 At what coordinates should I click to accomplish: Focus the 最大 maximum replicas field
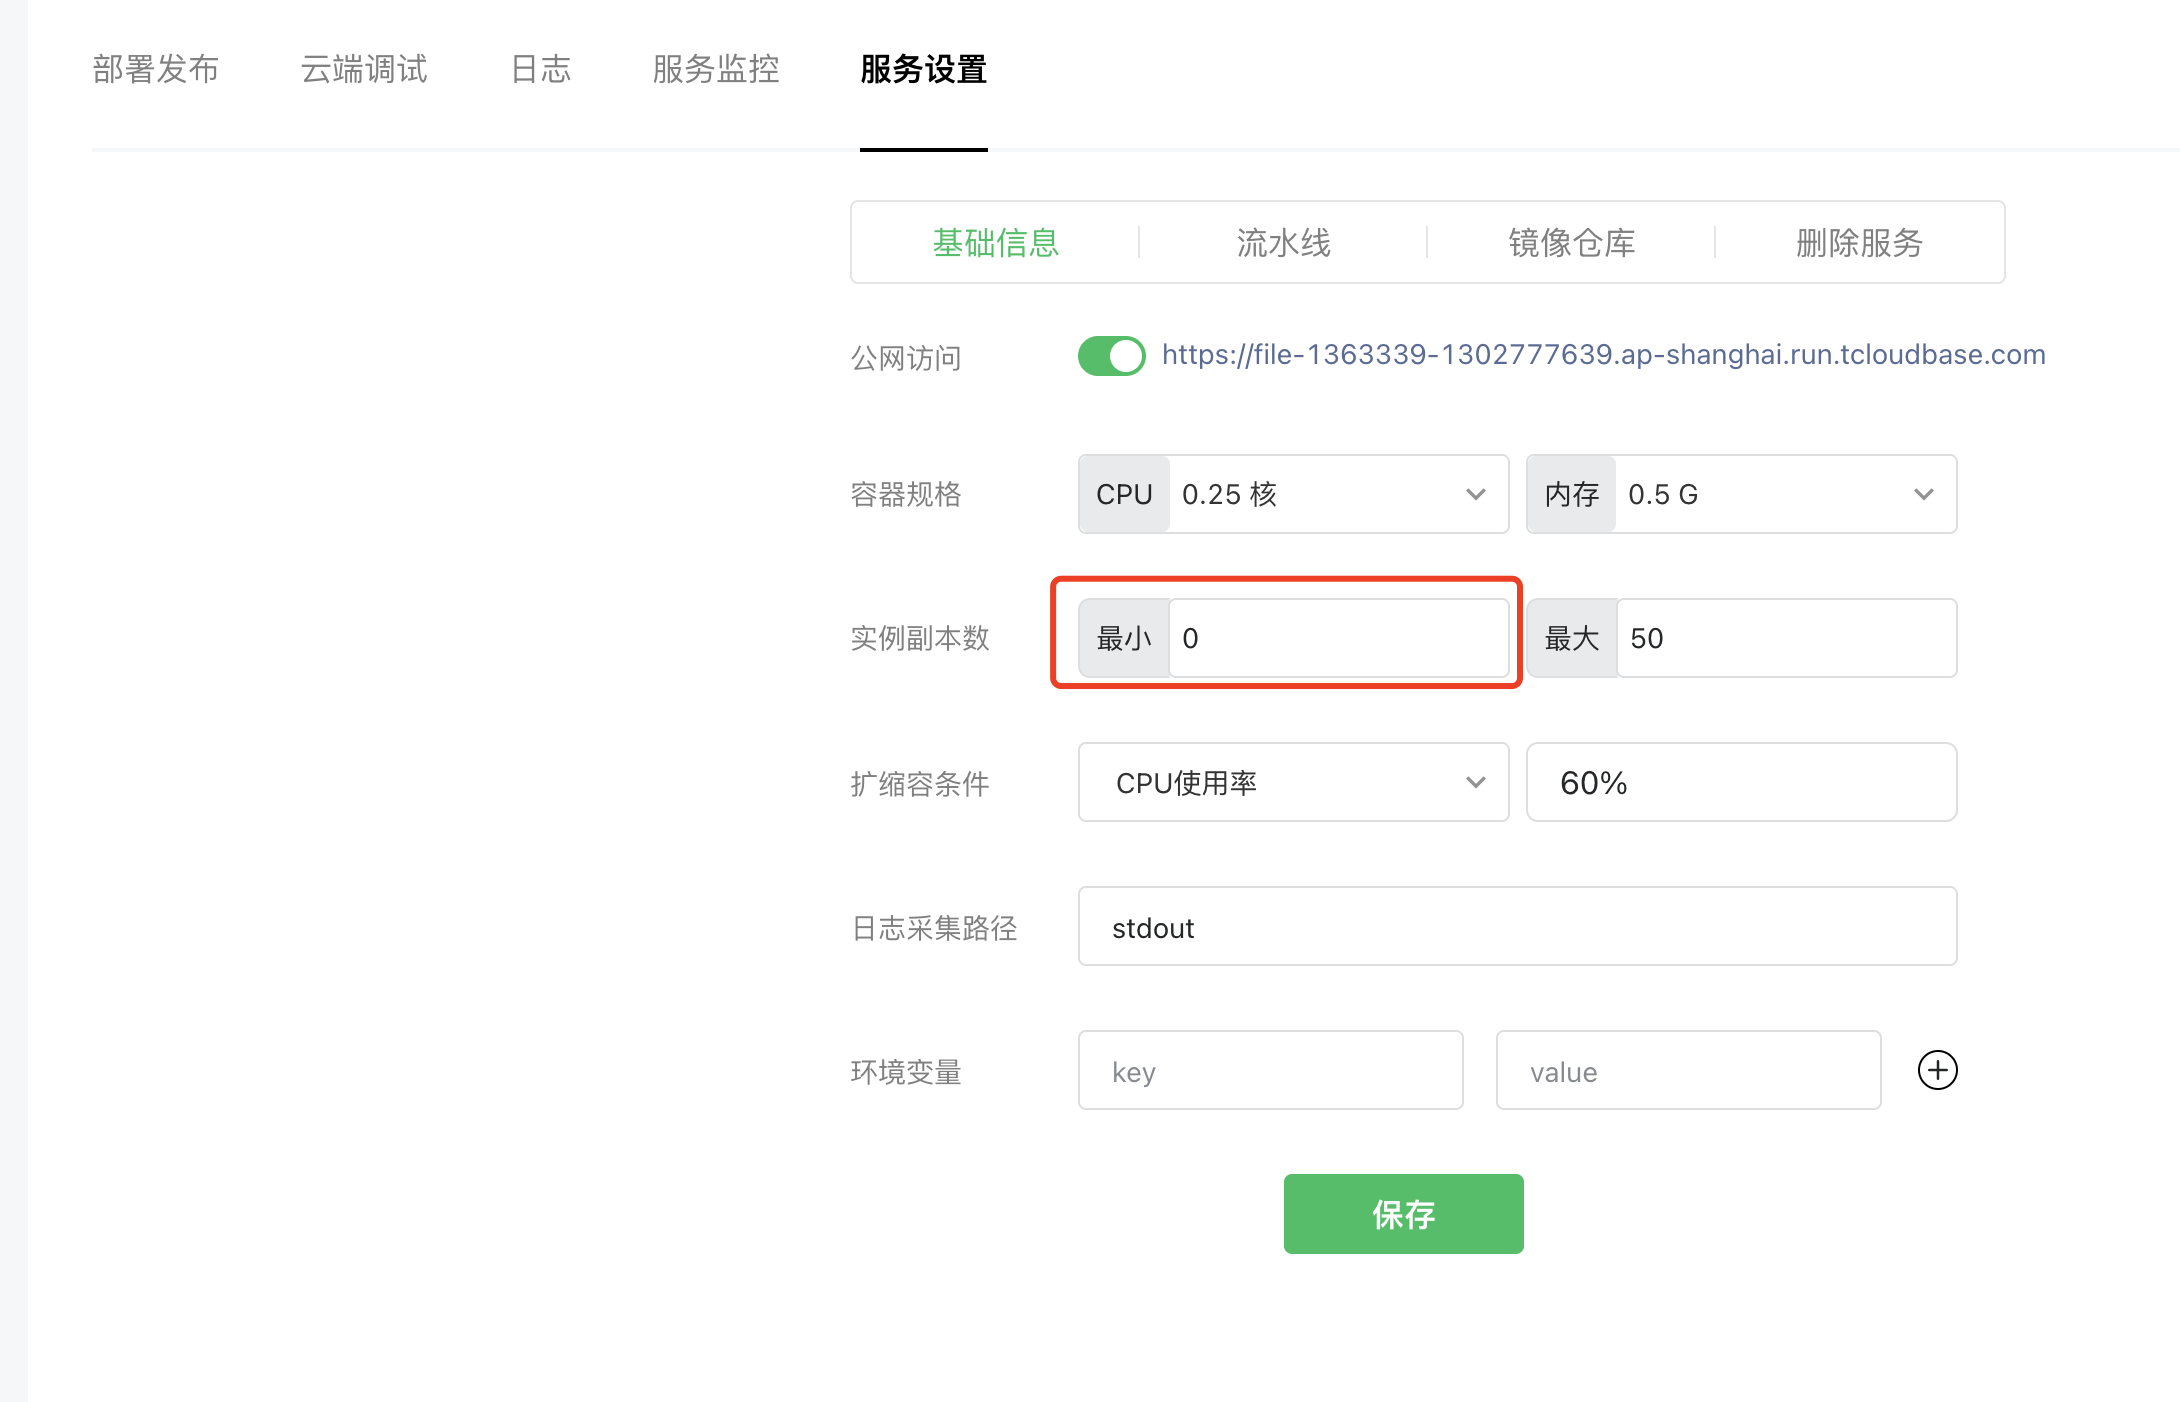tap(1785, 638)
